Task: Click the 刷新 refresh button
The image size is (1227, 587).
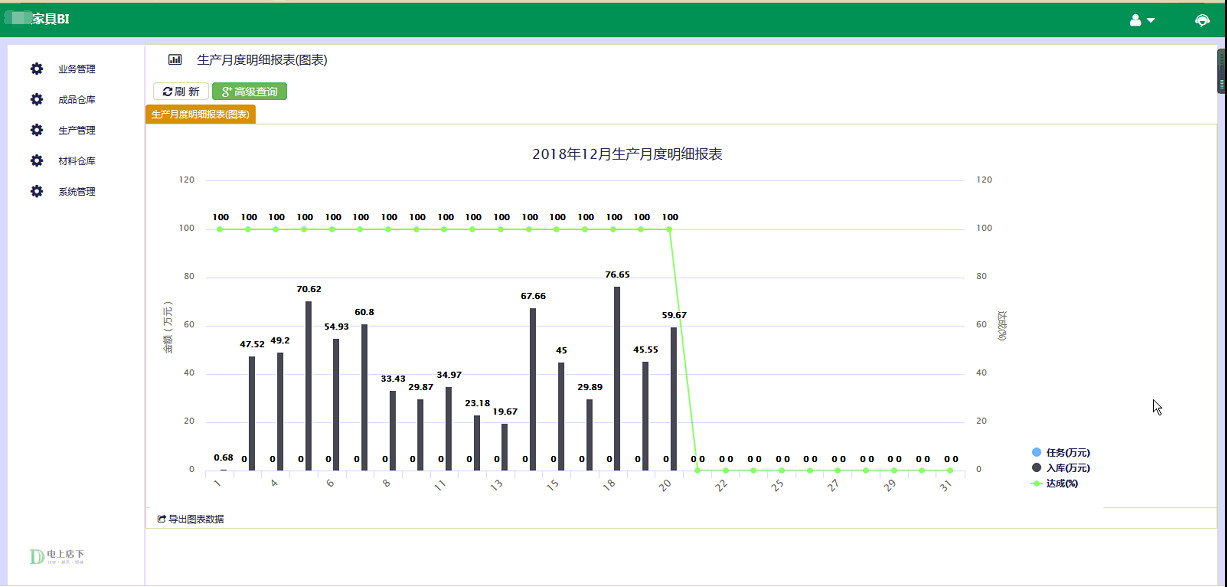Action: pyautogui.click(x=181, y=91)
